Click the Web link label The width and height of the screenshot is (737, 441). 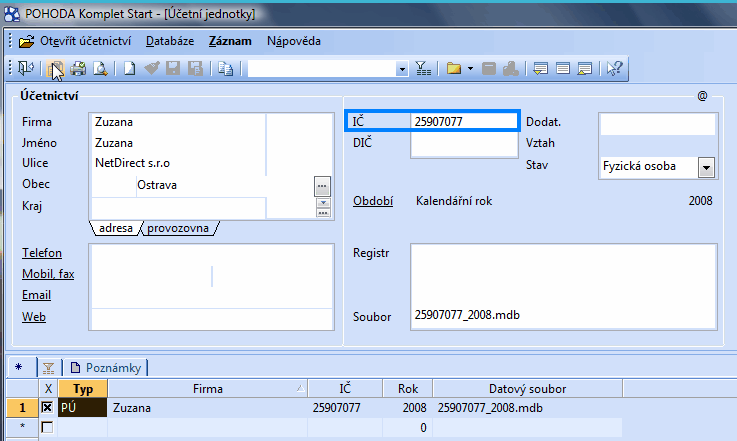(34, 317)
